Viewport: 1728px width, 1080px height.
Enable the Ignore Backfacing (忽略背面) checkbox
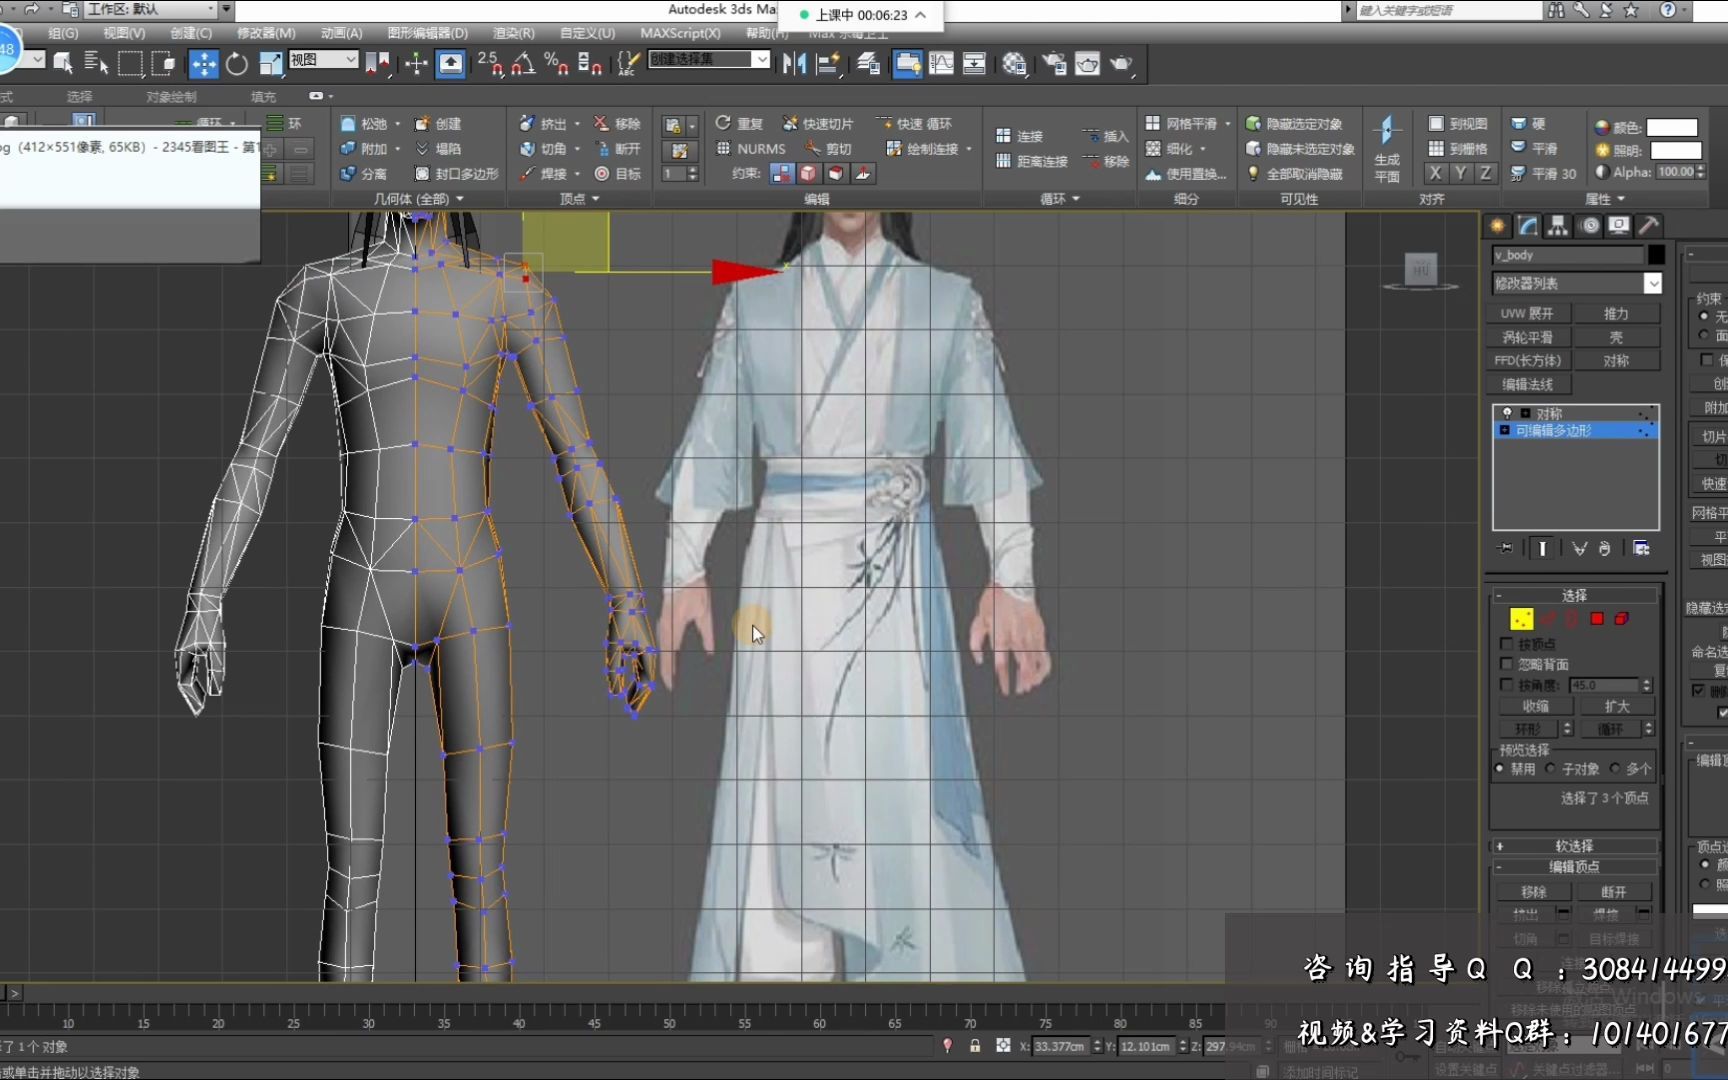(x=1507, y=664)
